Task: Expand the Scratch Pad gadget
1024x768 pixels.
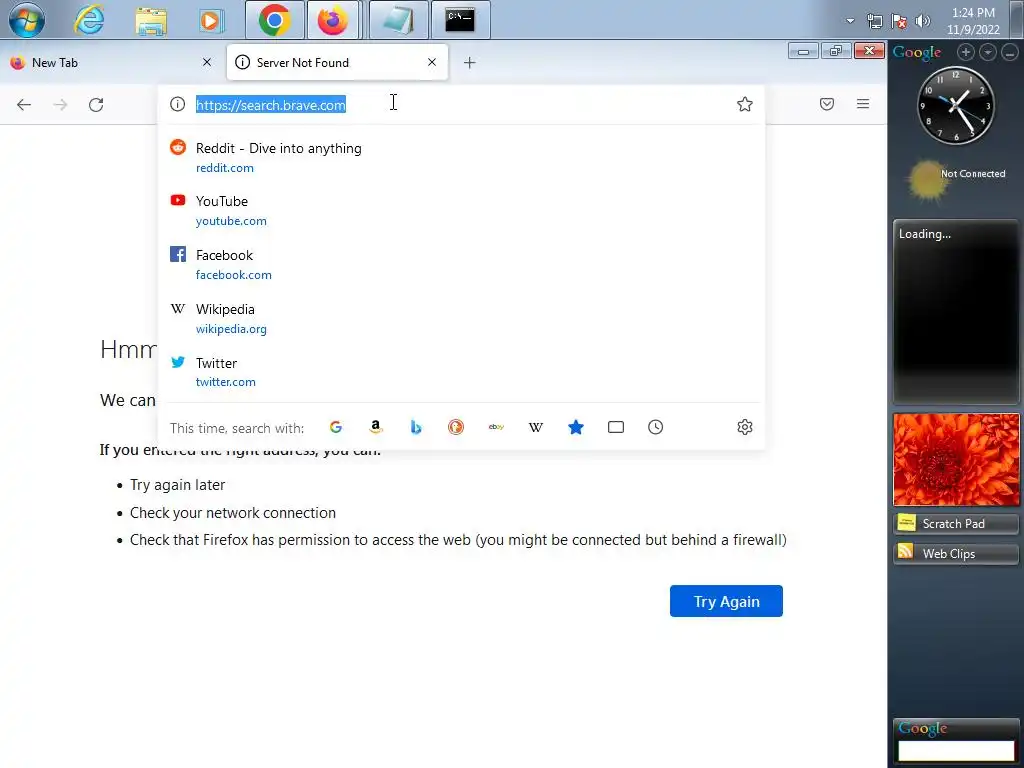Action: (x=956, y=524)
